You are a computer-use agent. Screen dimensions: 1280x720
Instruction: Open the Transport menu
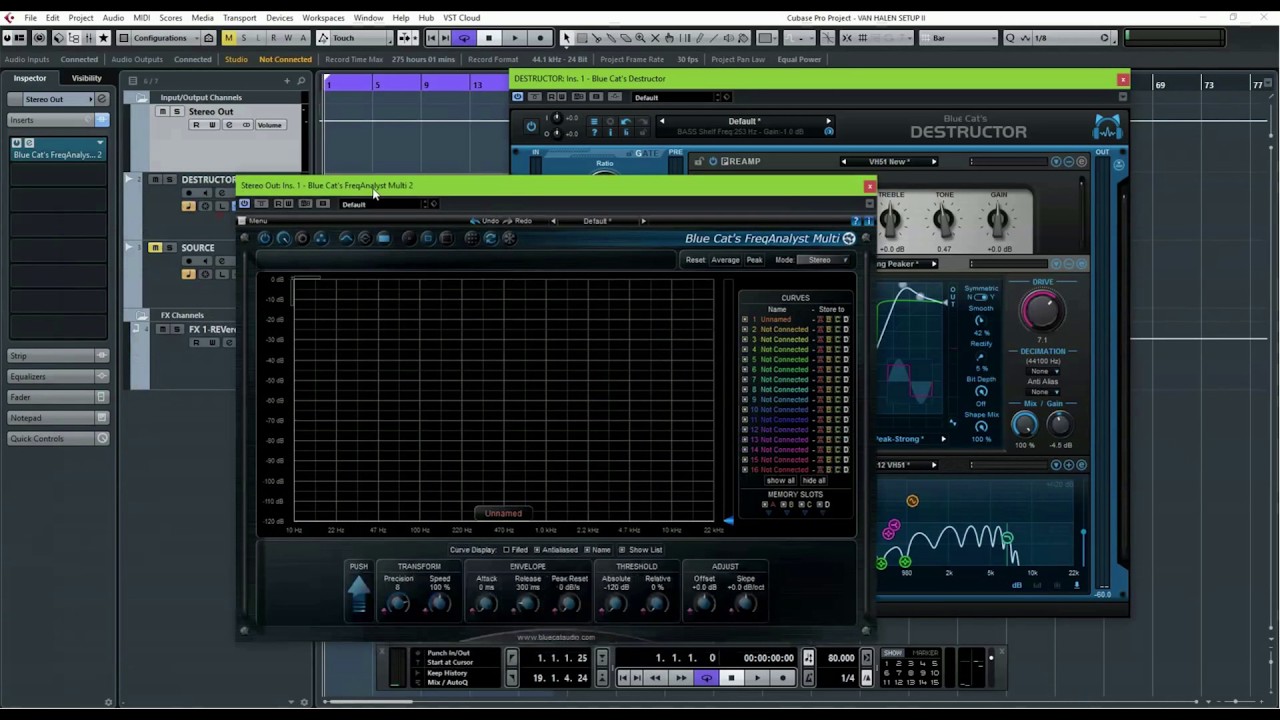click(x=239, y=18)
